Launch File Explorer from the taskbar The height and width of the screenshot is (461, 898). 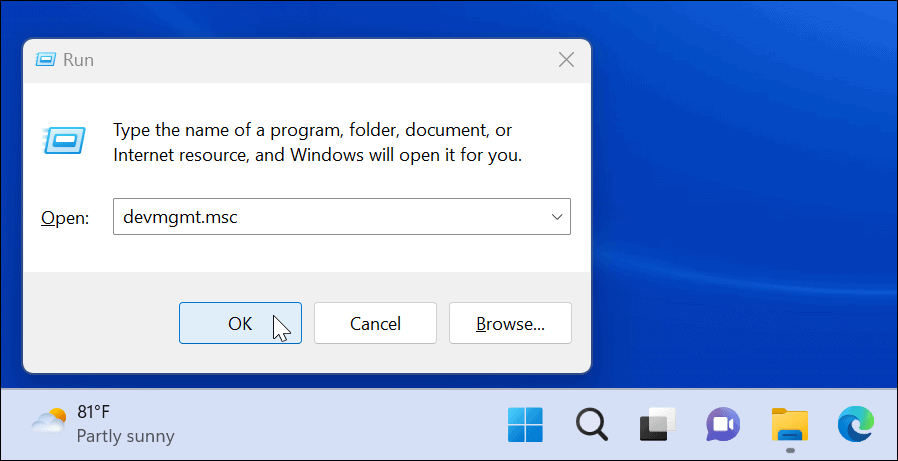click(789, 425)
